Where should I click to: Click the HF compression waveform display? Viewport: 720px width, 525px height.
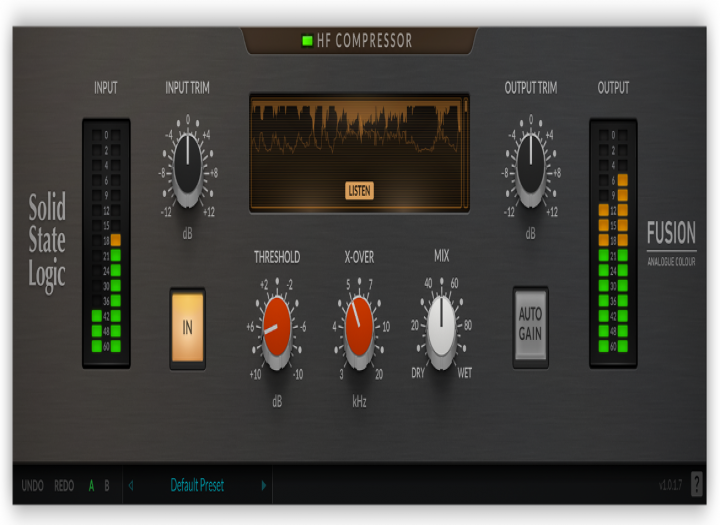pyautogui.click(x=359, y=153)
